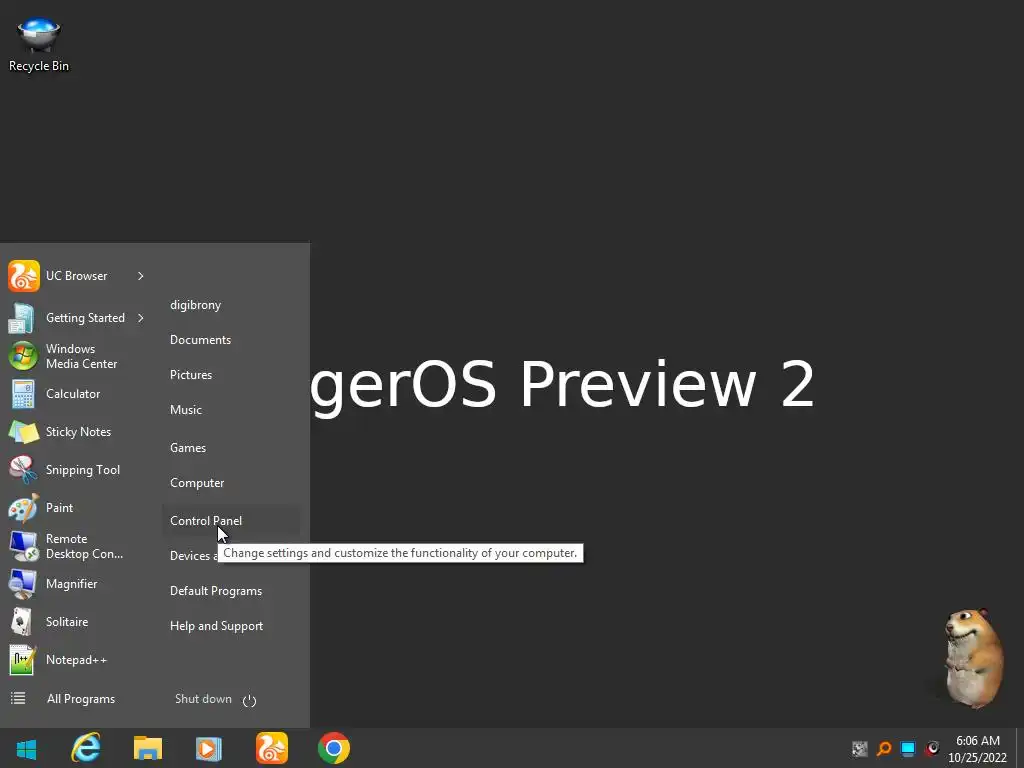The height and width of the screenshot is (768, 1024).
Task: Open Remote Desktop Connection
Action: point(77,546)
